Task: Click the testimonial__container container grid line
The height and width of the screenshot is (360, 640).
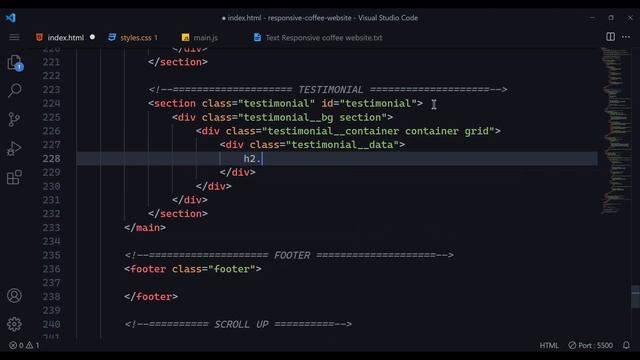Action: point(348,131)
